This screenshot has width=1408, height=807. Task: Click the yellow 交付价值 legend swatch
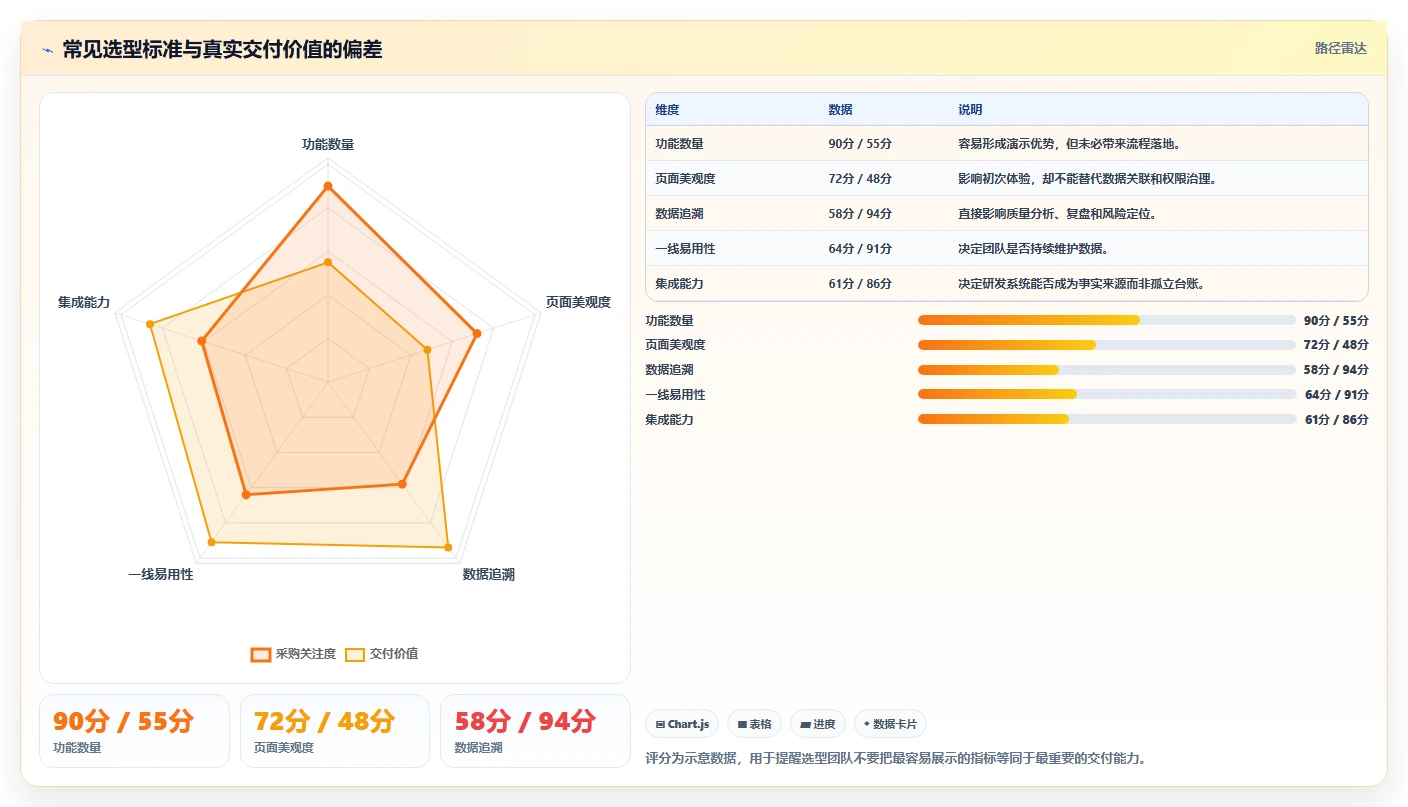(355, 654)
